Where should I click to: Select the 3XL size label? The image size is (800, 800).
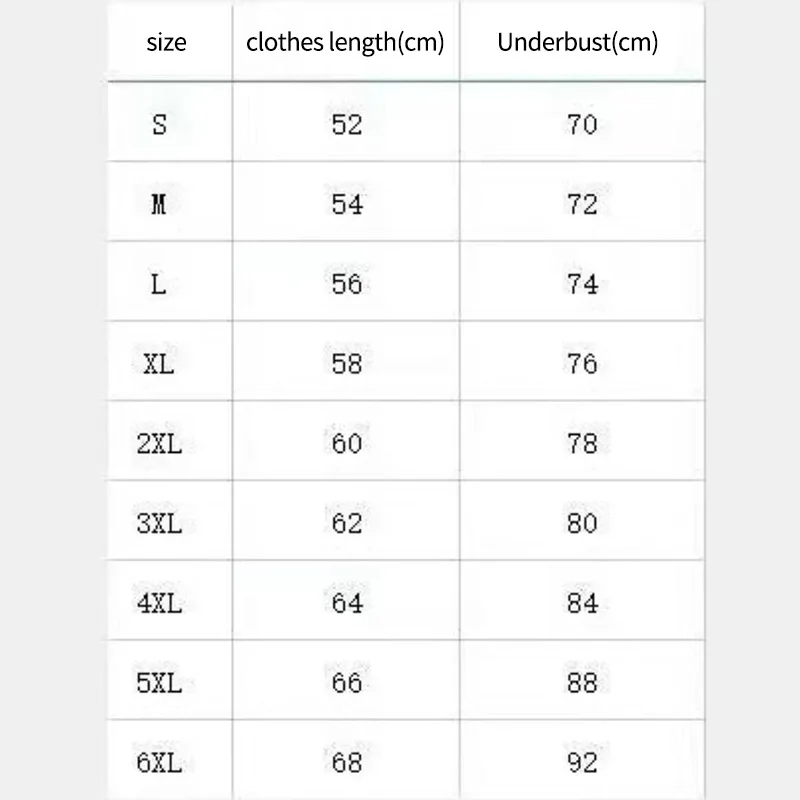point(158,524)
